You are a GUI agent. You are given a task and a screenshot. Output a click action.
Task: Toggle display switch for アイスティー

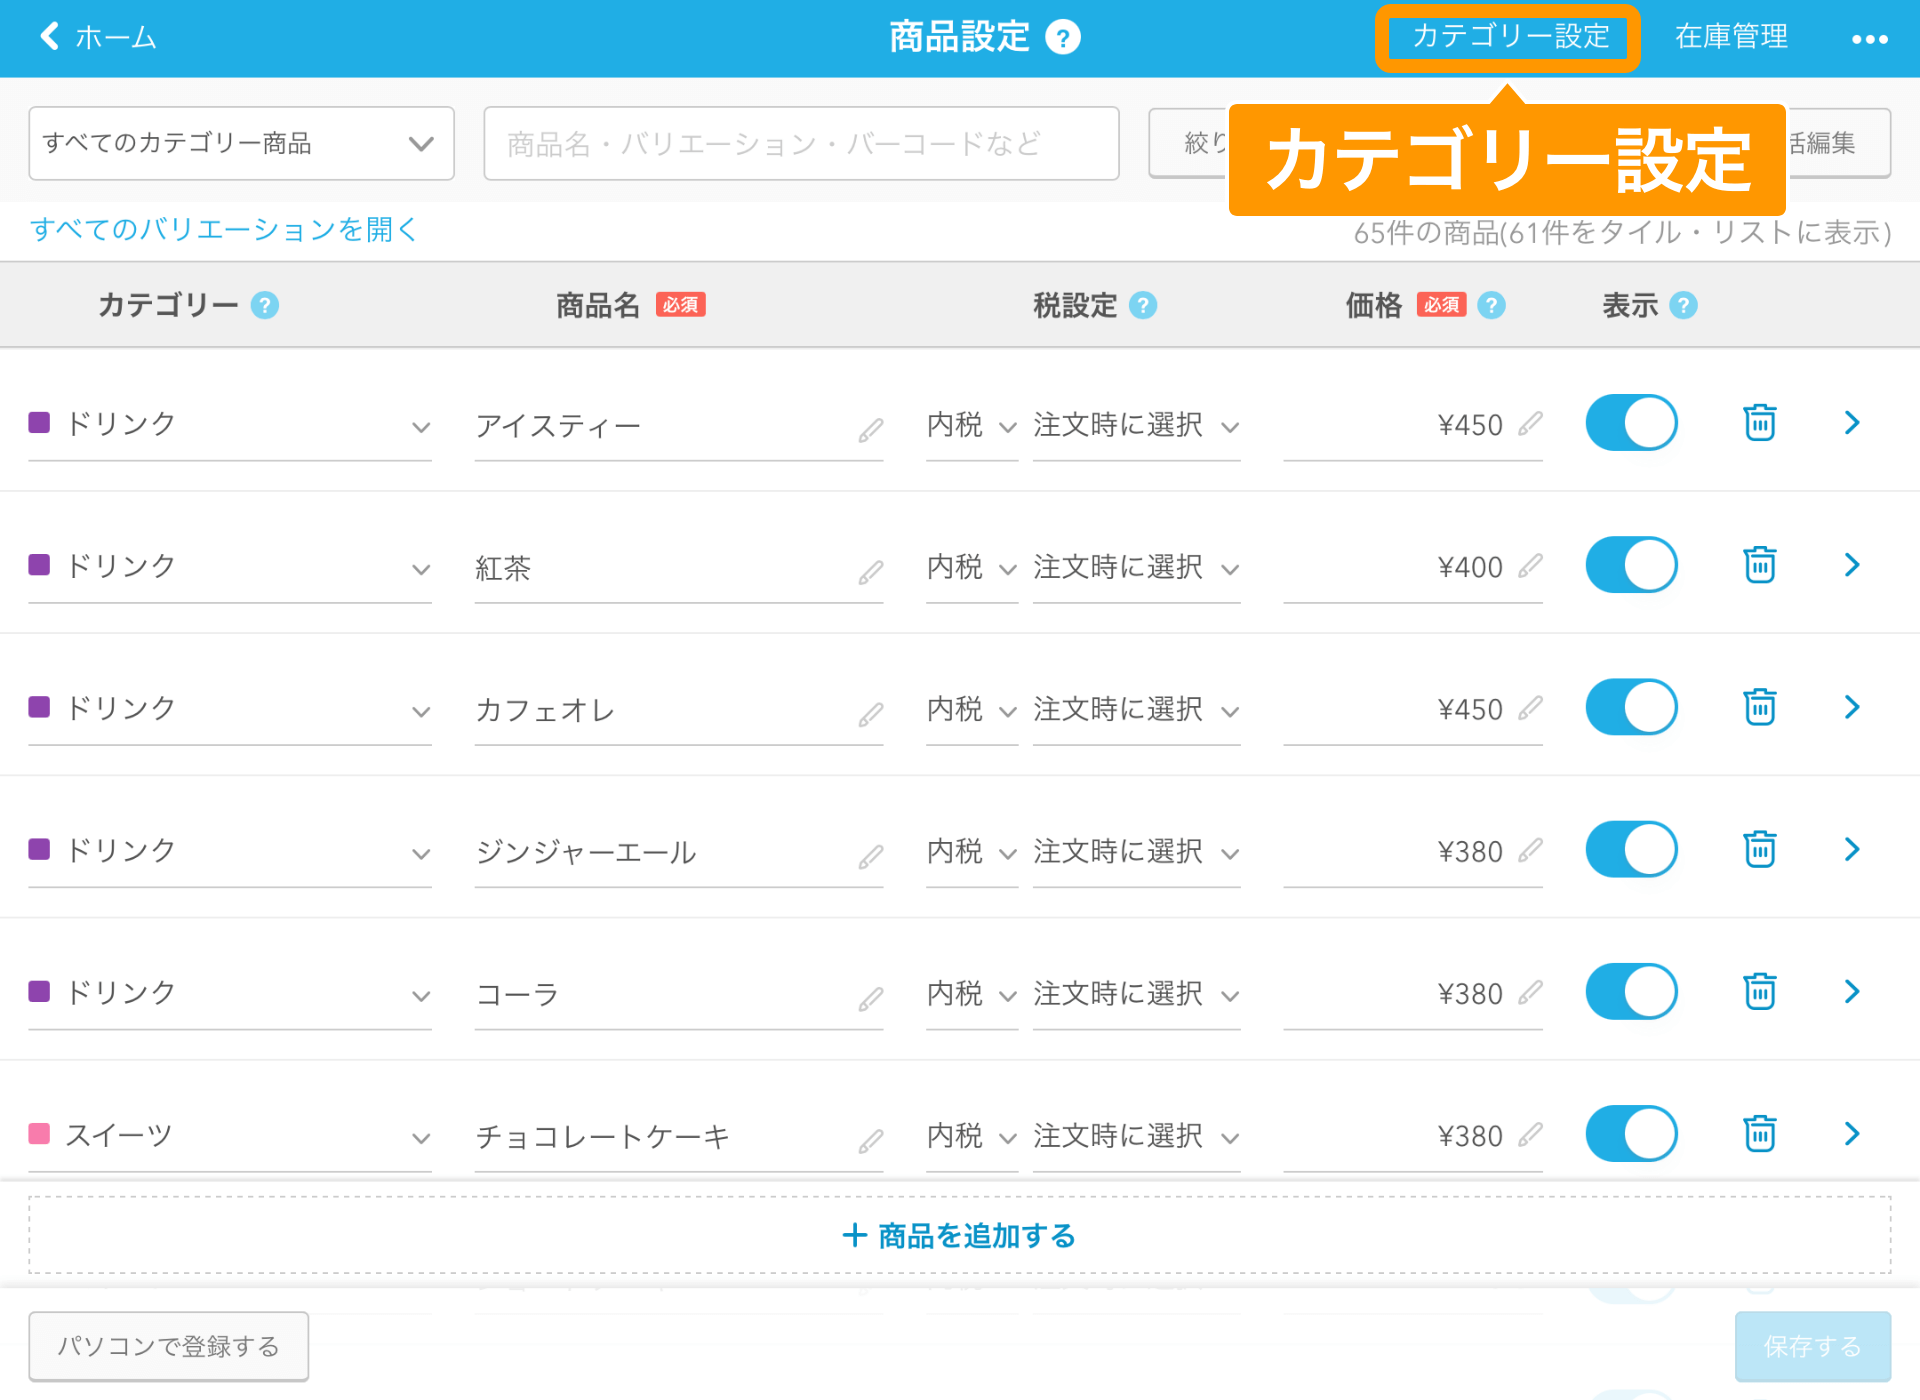click(1631, 423)
